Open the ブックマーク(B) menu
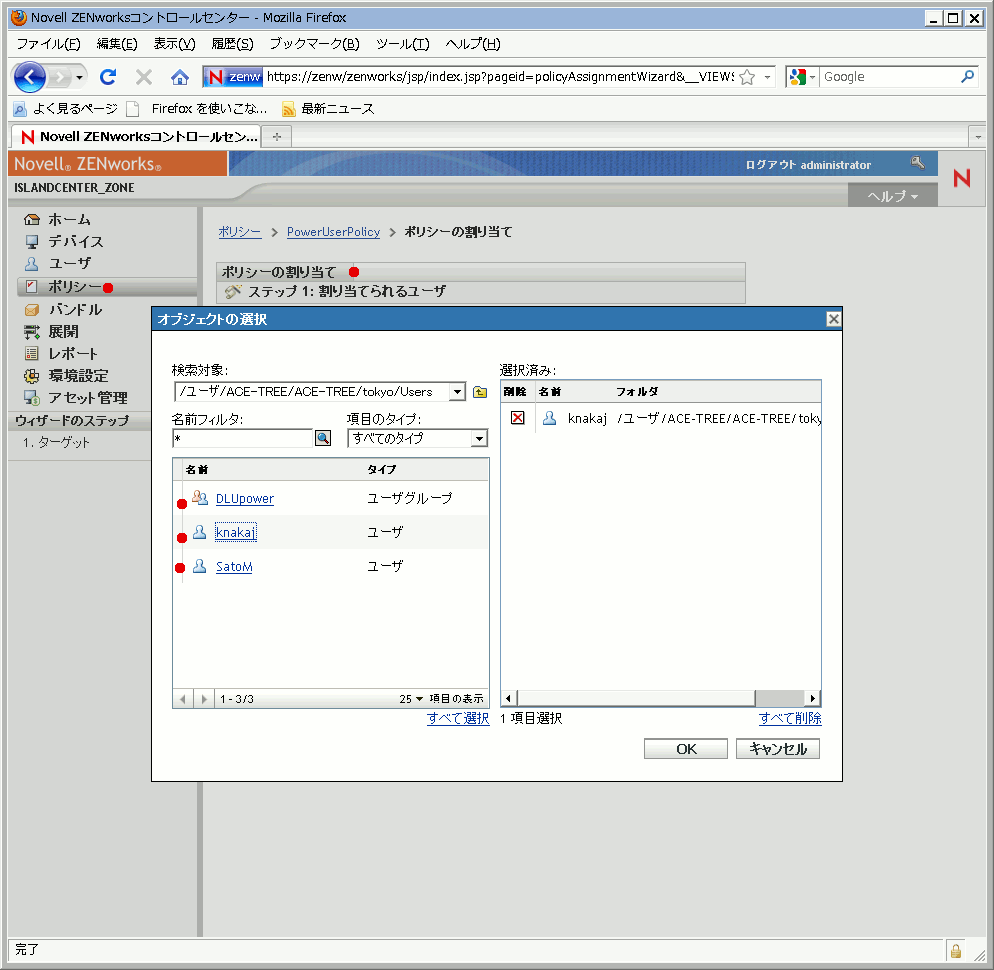The width and height of the screenshot is (994, 970). (x=314, y=44)
